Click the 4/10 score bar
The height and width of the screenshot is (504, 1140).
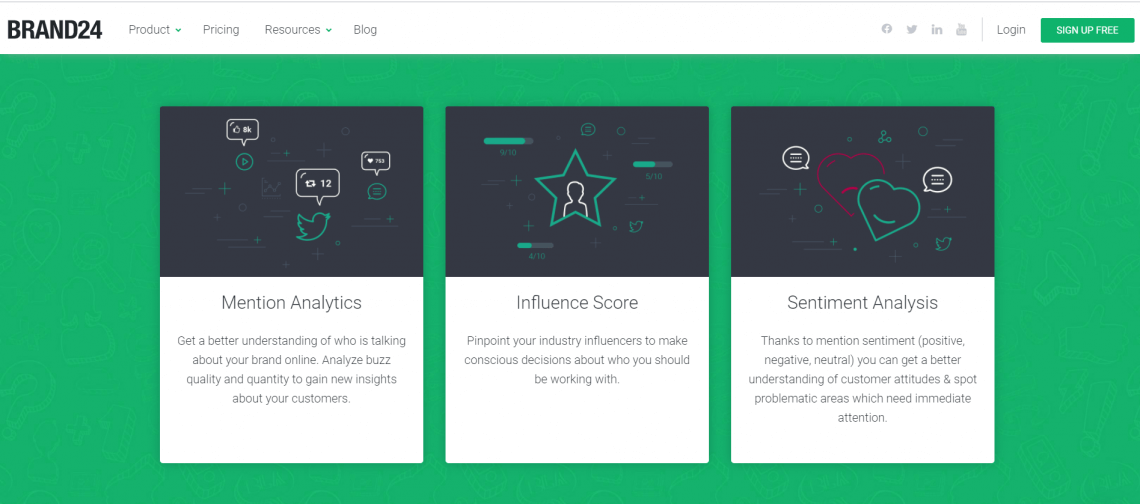(x=535, y=245)
